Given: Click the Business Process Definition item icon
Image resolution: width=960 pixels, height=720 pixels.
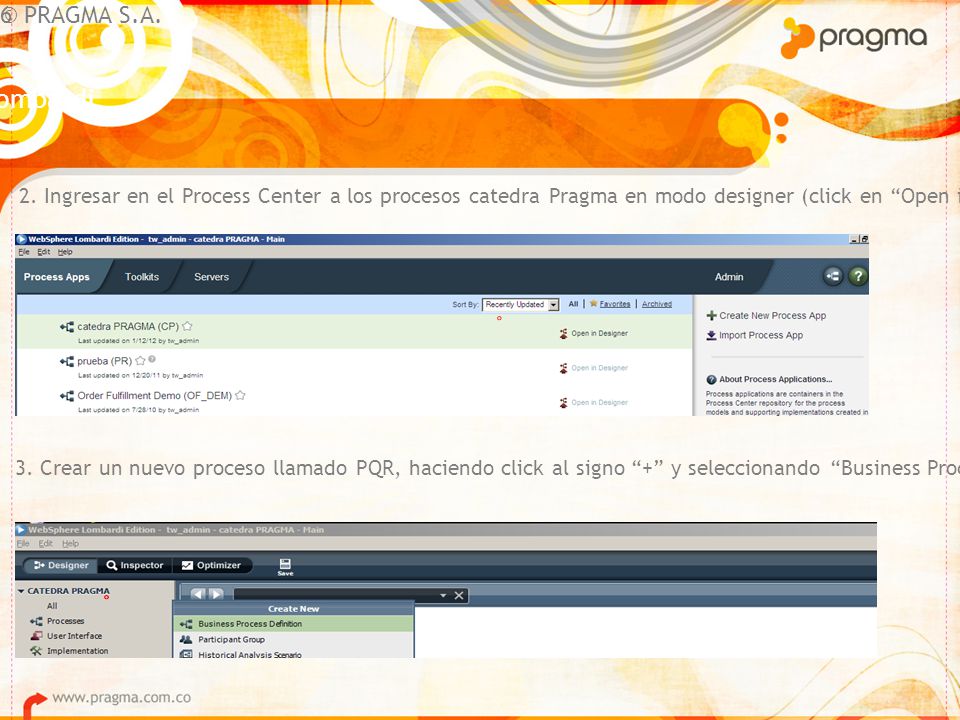Looking at the screenshot, I should [x=186, y=624].
